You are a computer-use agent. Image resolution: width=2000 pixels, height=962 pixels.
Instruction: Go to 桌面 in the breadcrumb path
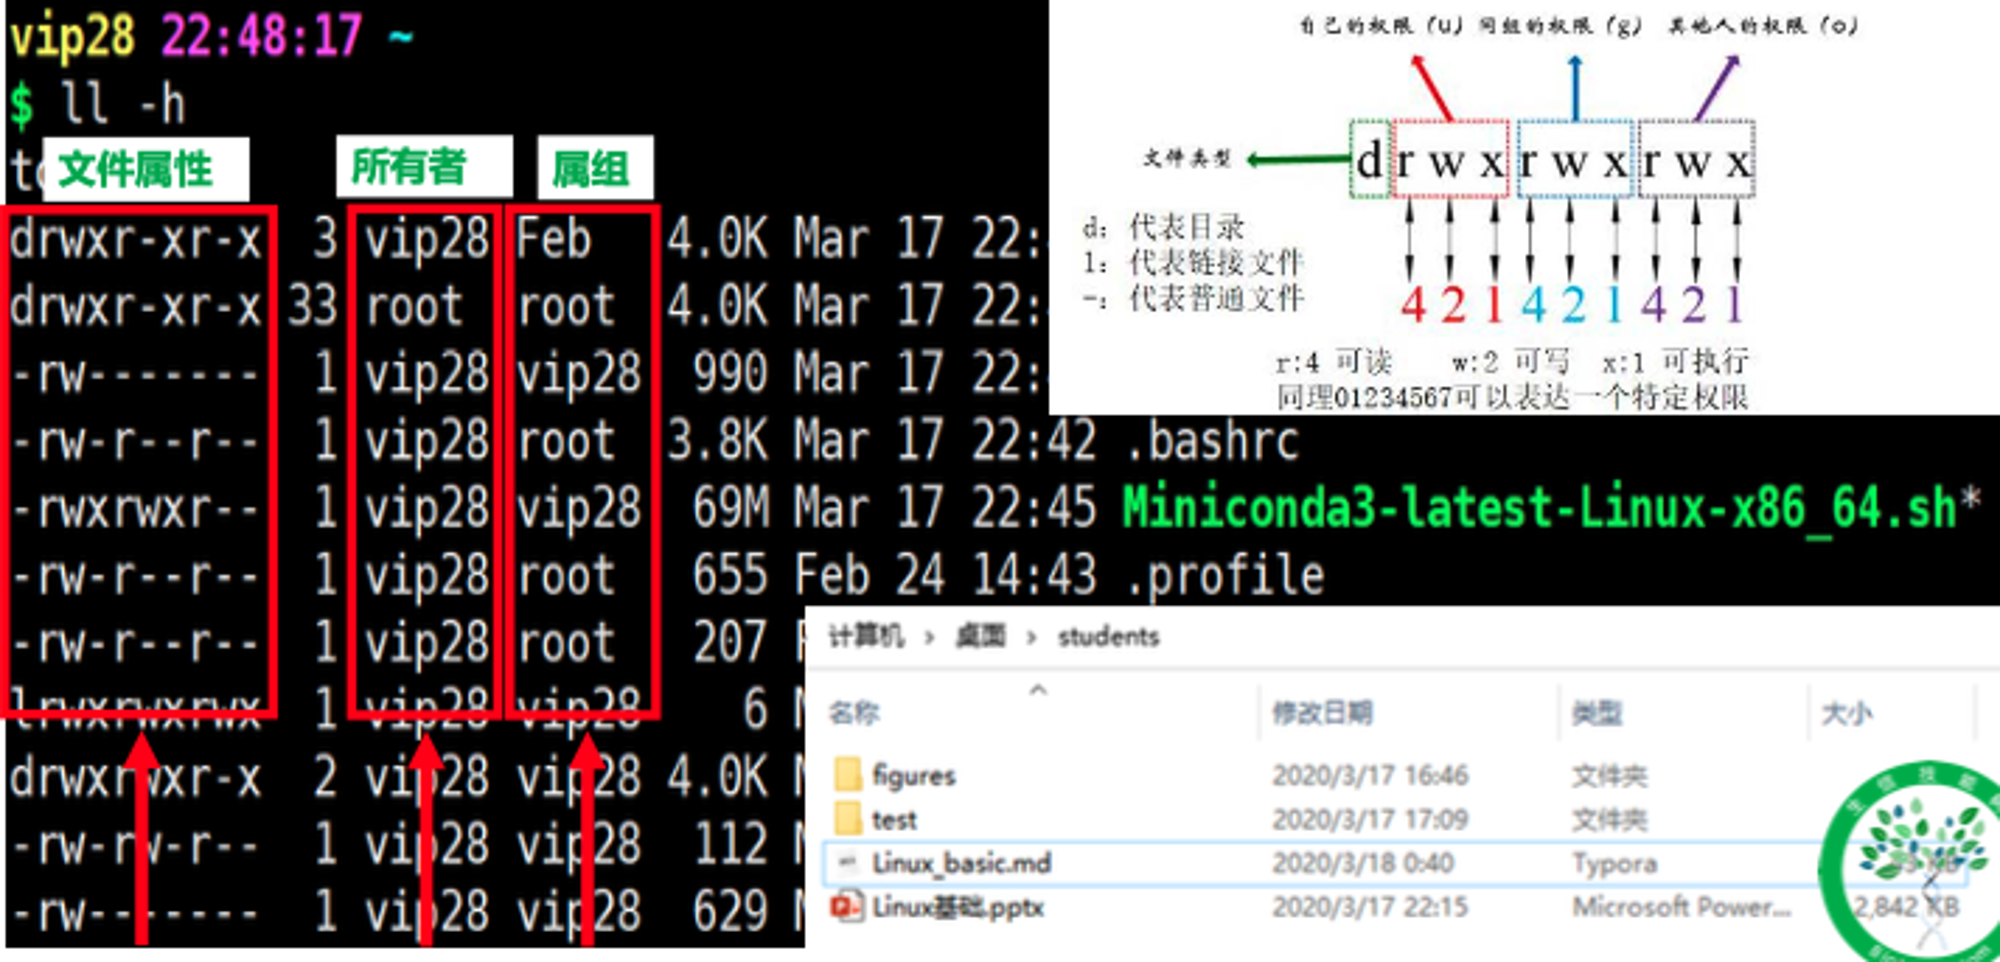pyautogui.click(x=980, y=636)
